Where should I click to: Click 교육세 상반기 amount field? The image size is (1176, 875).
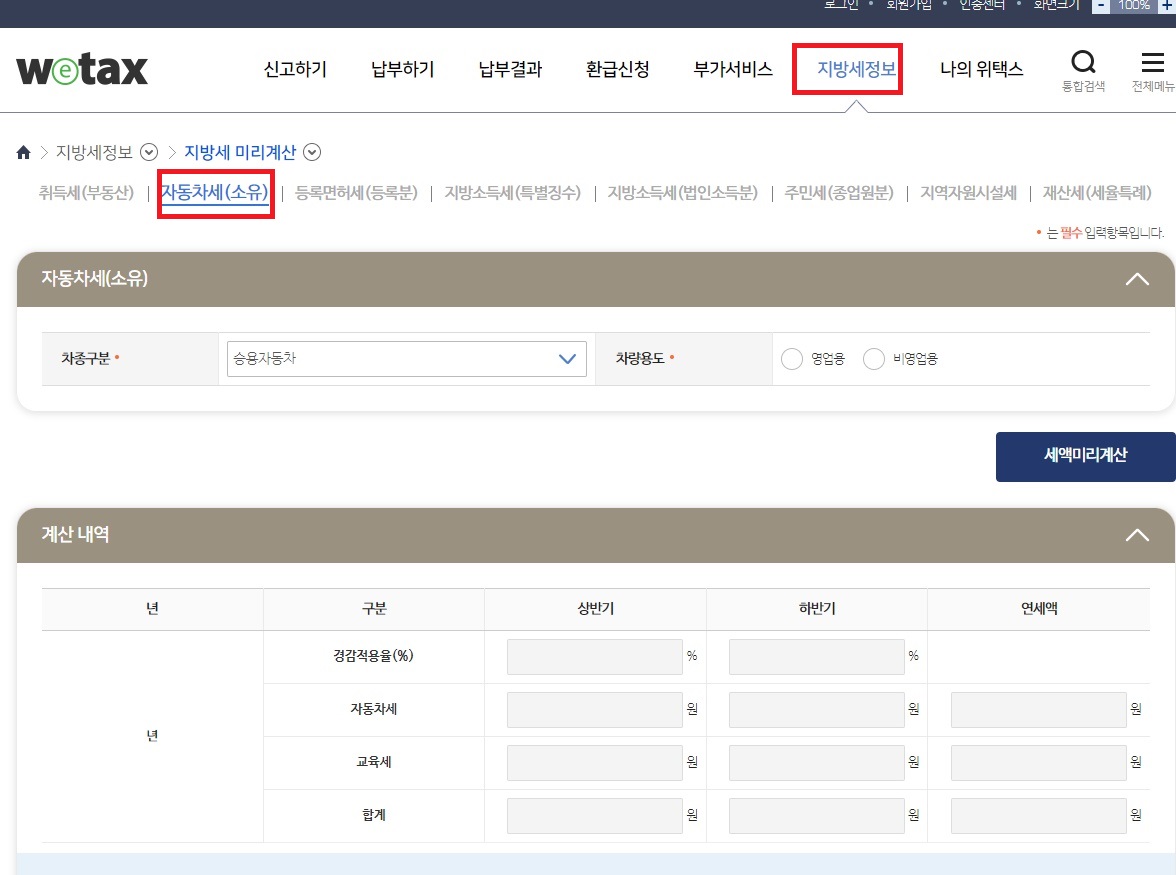[595, 763]
